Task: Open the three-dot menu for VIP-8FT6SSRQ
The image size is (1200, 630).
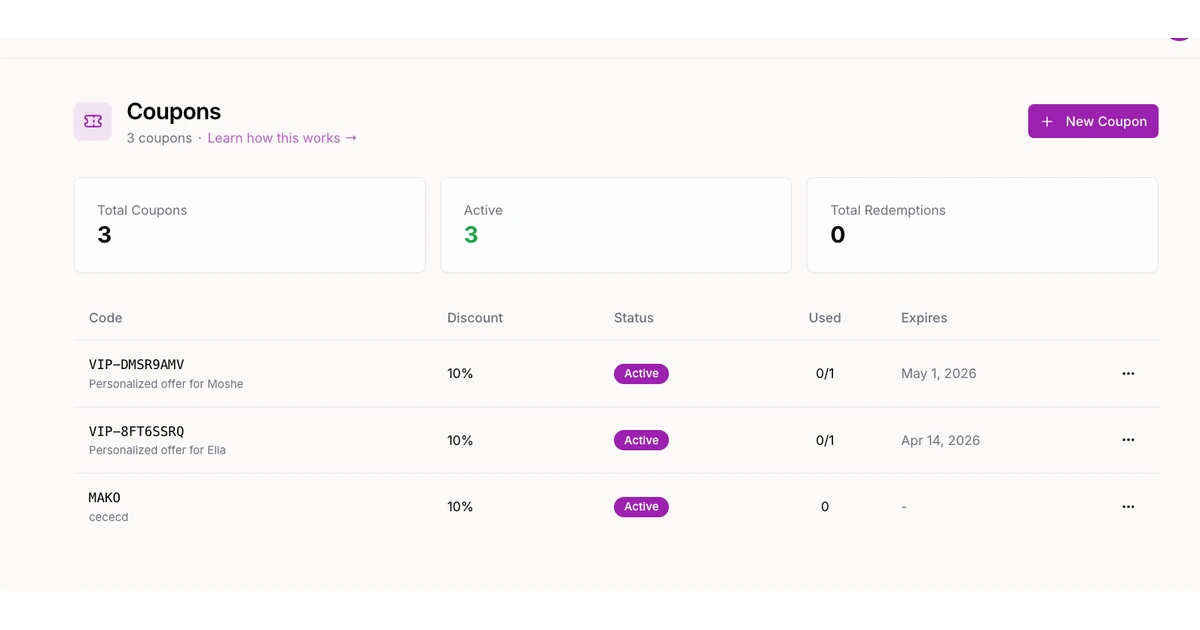Action: (1128, 440)
